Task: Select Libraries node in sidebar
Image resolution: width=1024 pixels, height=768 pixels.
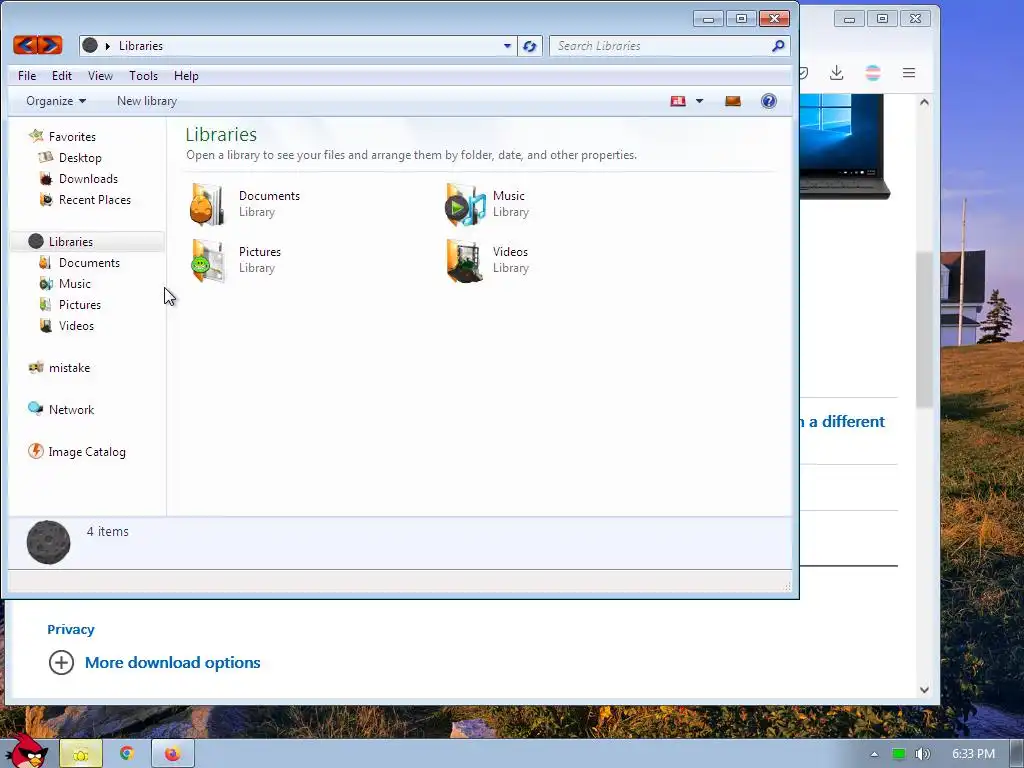Action: tap(71, 242)
